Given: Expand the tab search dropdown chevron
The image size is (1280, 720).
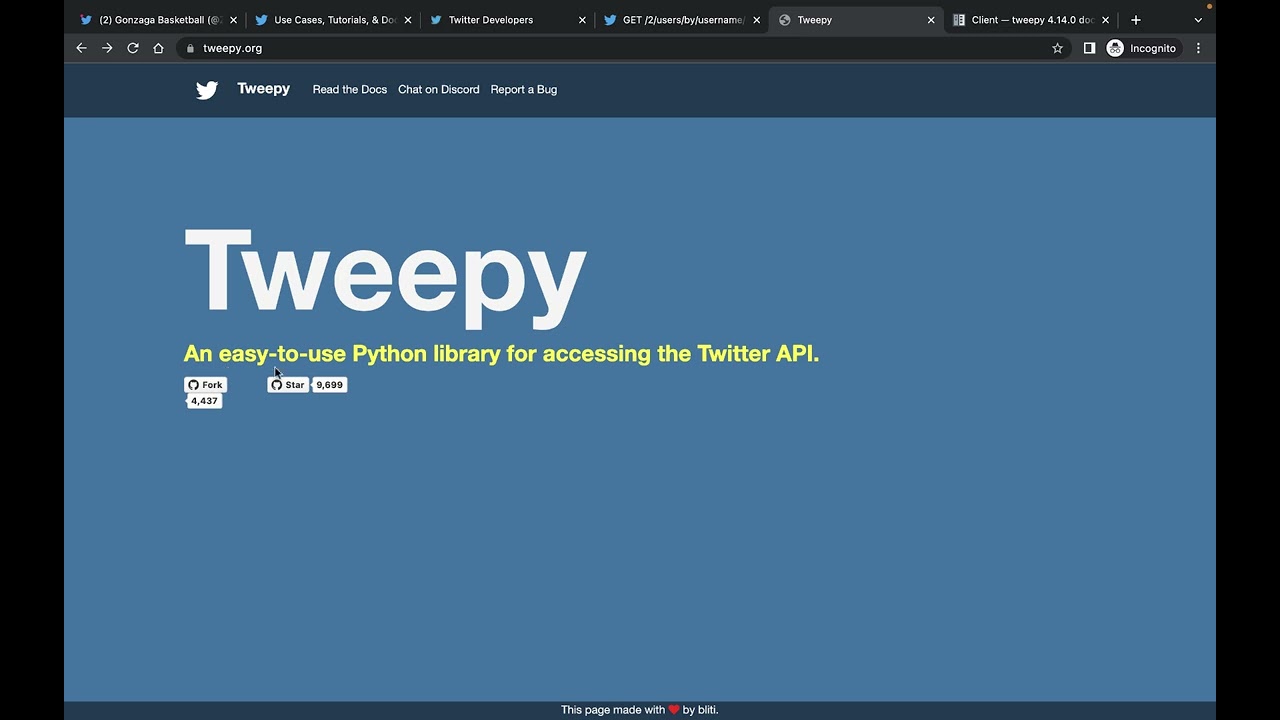Looking at the screenshot, I should point(1198,20).
